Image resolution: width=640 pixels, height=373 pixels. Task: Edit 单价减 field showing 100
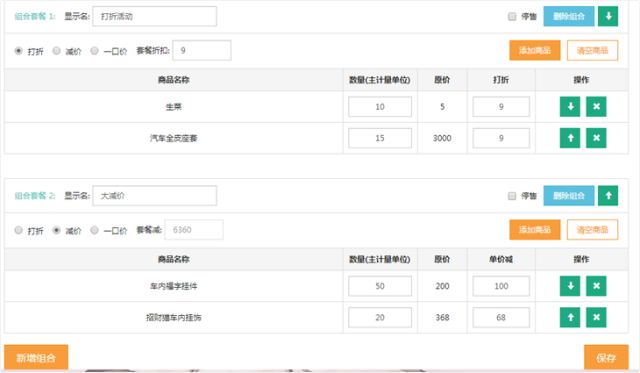[501, 286]
